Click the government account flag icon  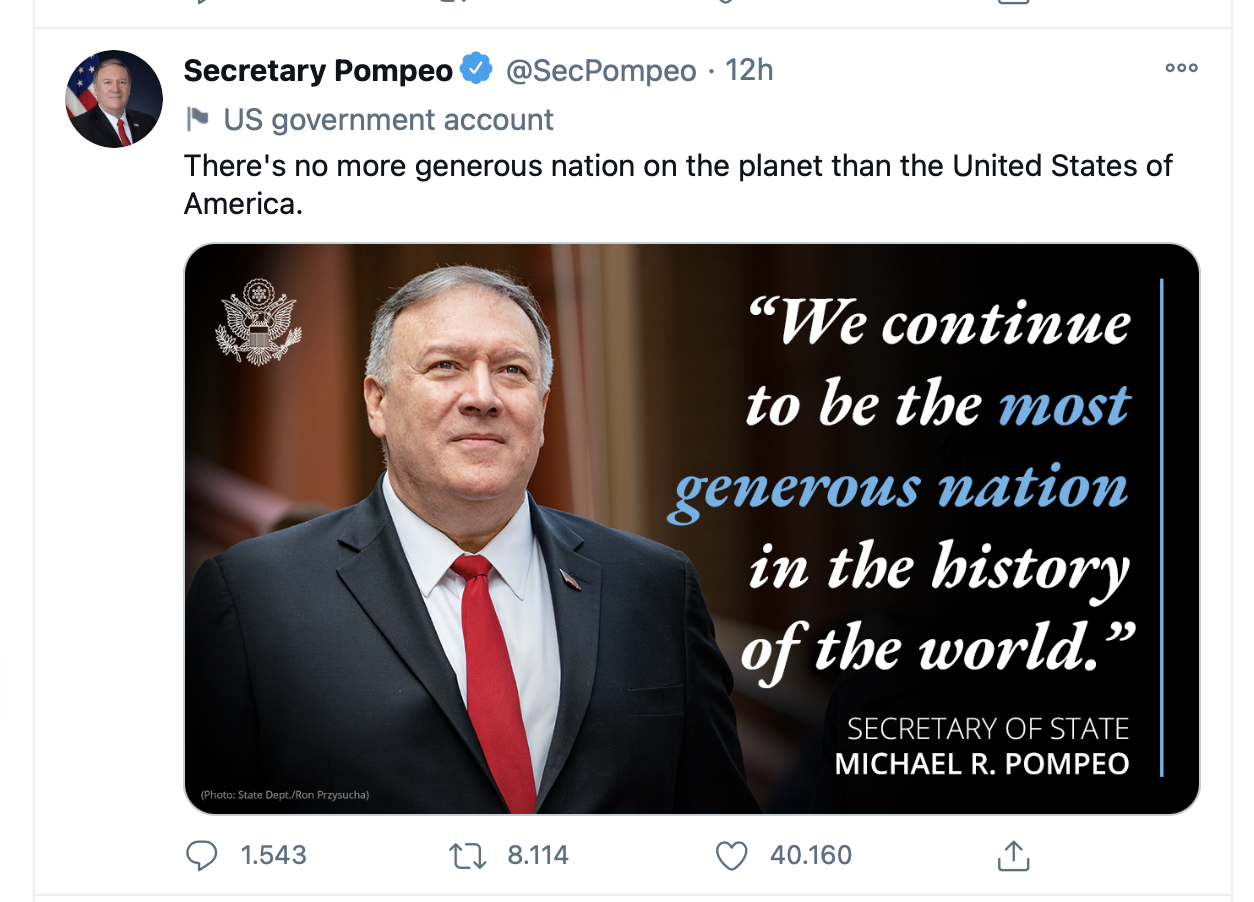point(198,119)
